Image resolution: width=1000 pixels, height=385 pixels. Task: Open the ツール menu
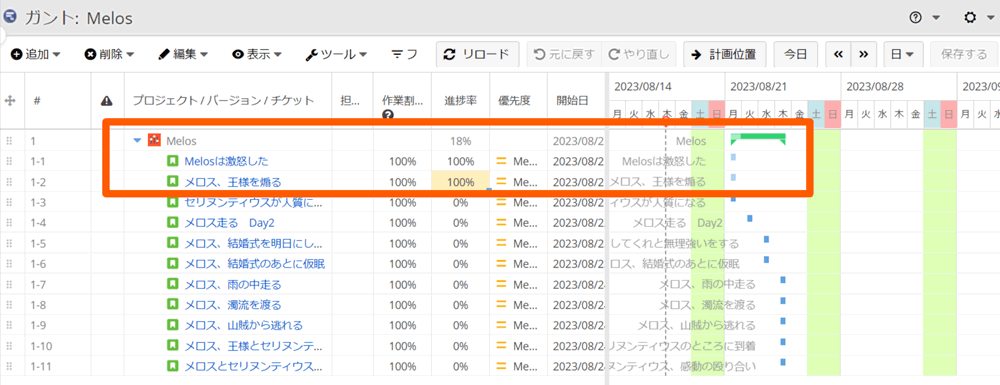point(336,54)
